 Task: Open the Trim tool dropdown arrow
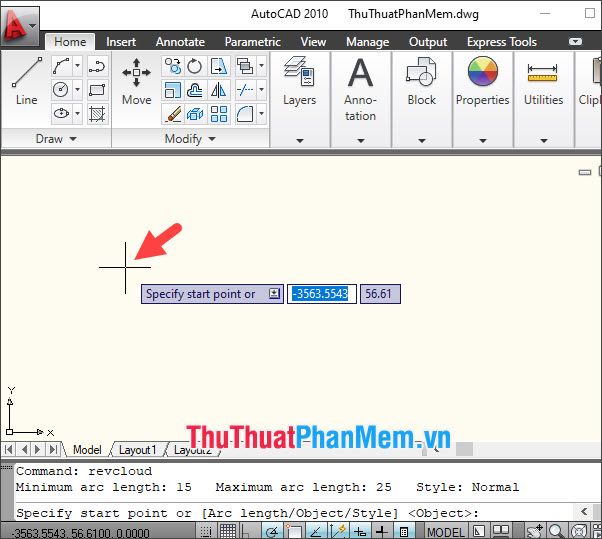click(x=261, y=90)
